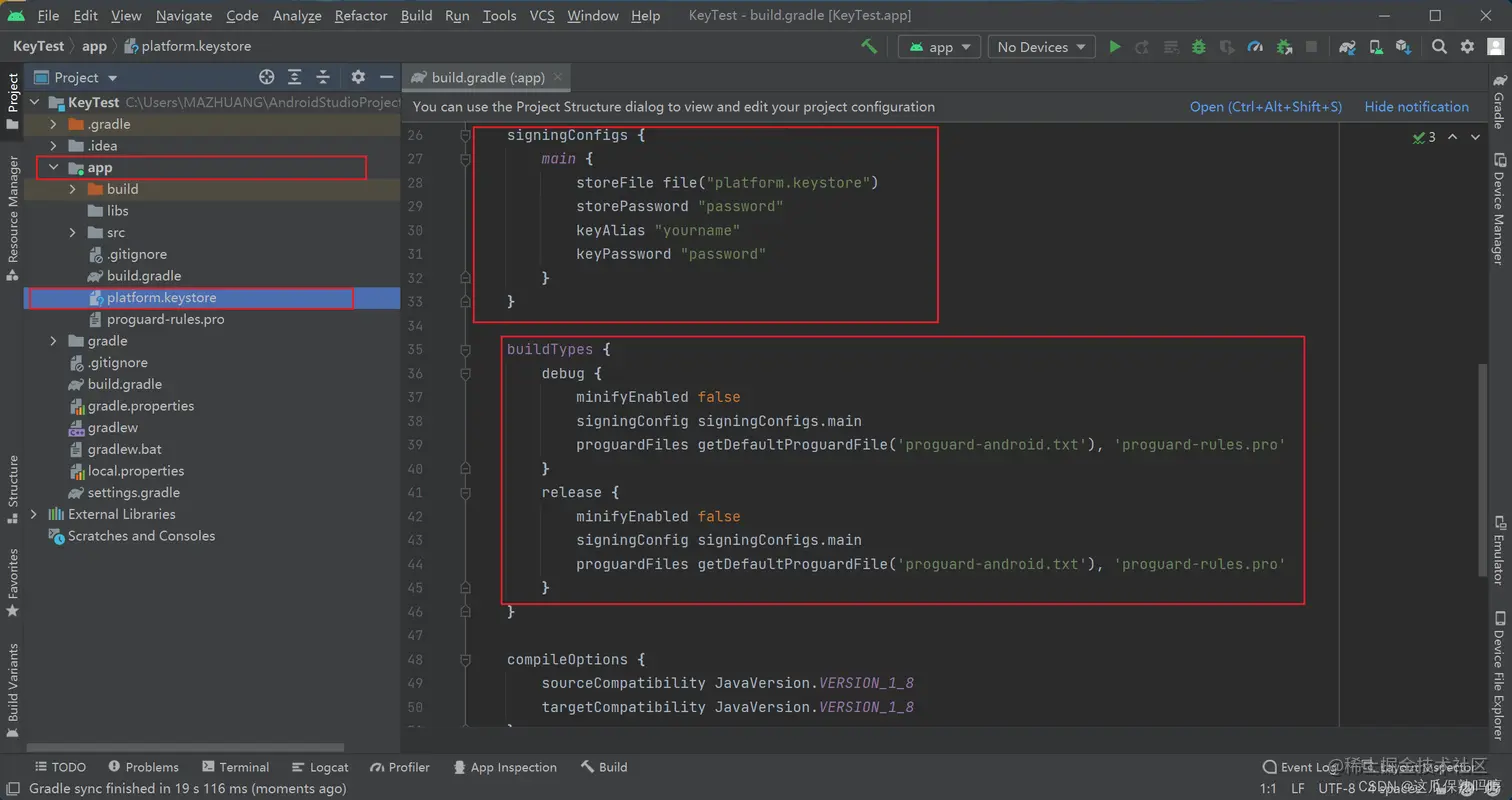The height and width of the screenshot is (800, 1512).
Task: Open the Refactor menu
Action: coord(361,15)
